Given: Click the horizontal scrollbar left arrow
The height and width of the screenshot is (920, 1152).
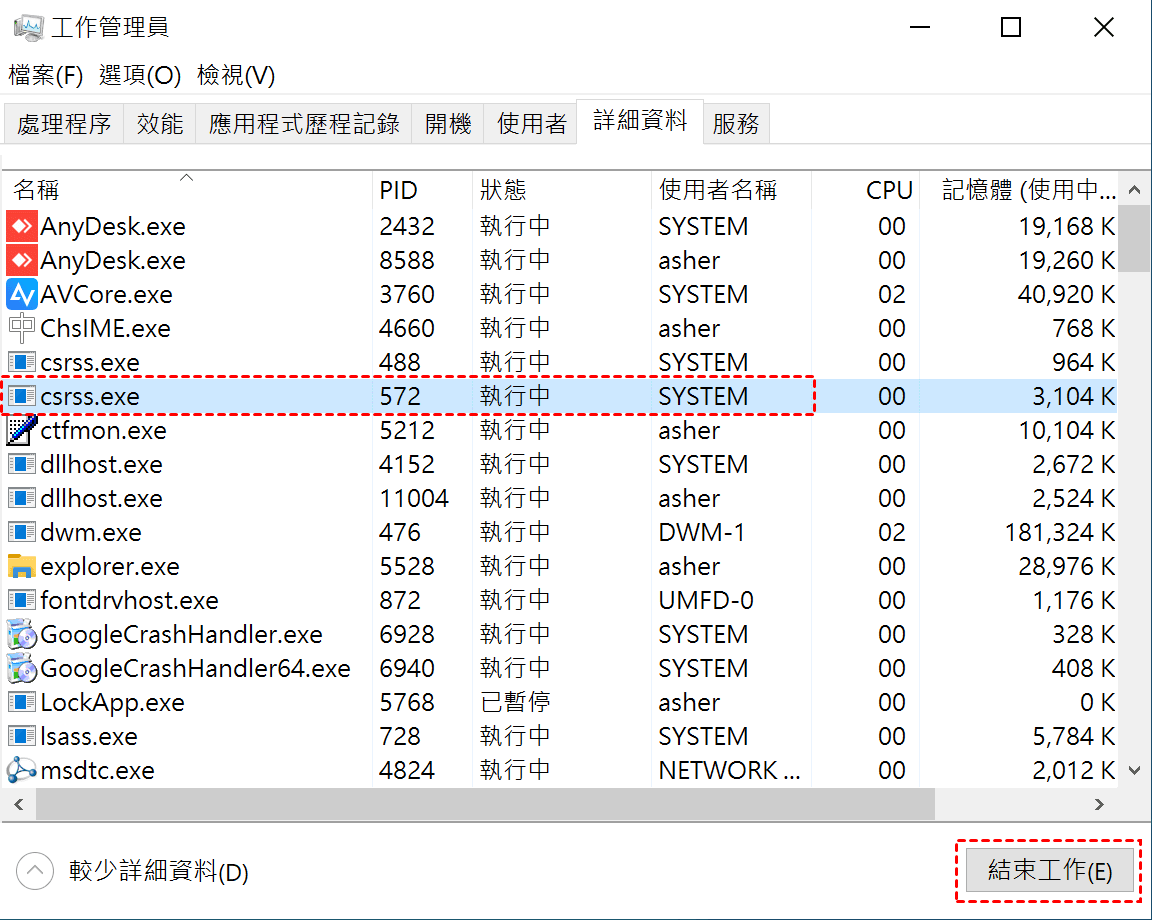Looking at the screenshot, I should tap(19, 805).
